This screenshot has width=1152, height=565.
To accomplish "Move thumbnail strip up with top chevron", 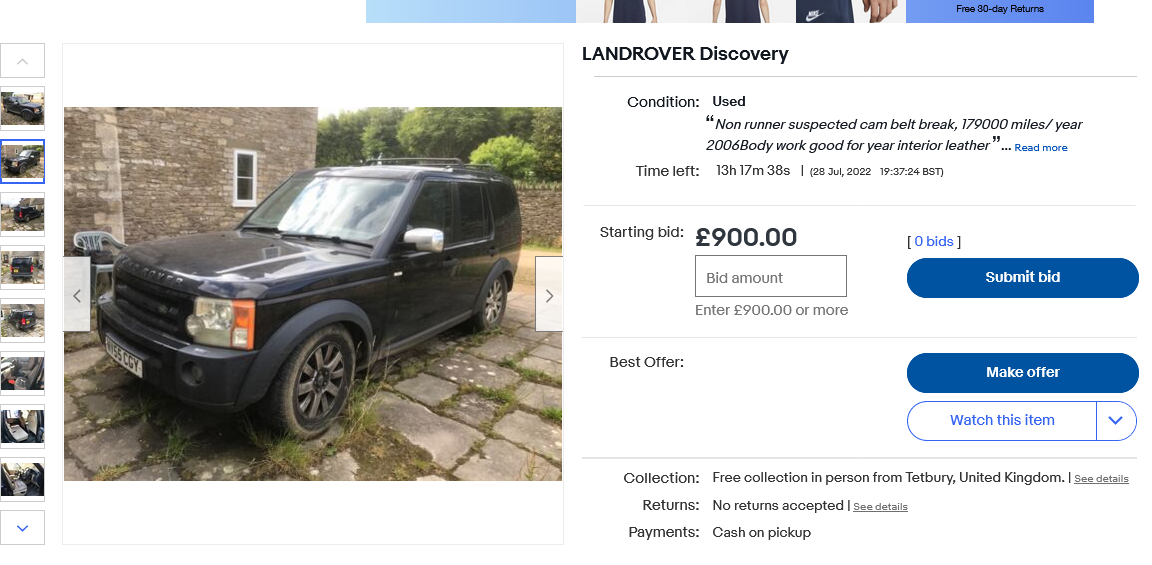I will click(x=23, y=61).
